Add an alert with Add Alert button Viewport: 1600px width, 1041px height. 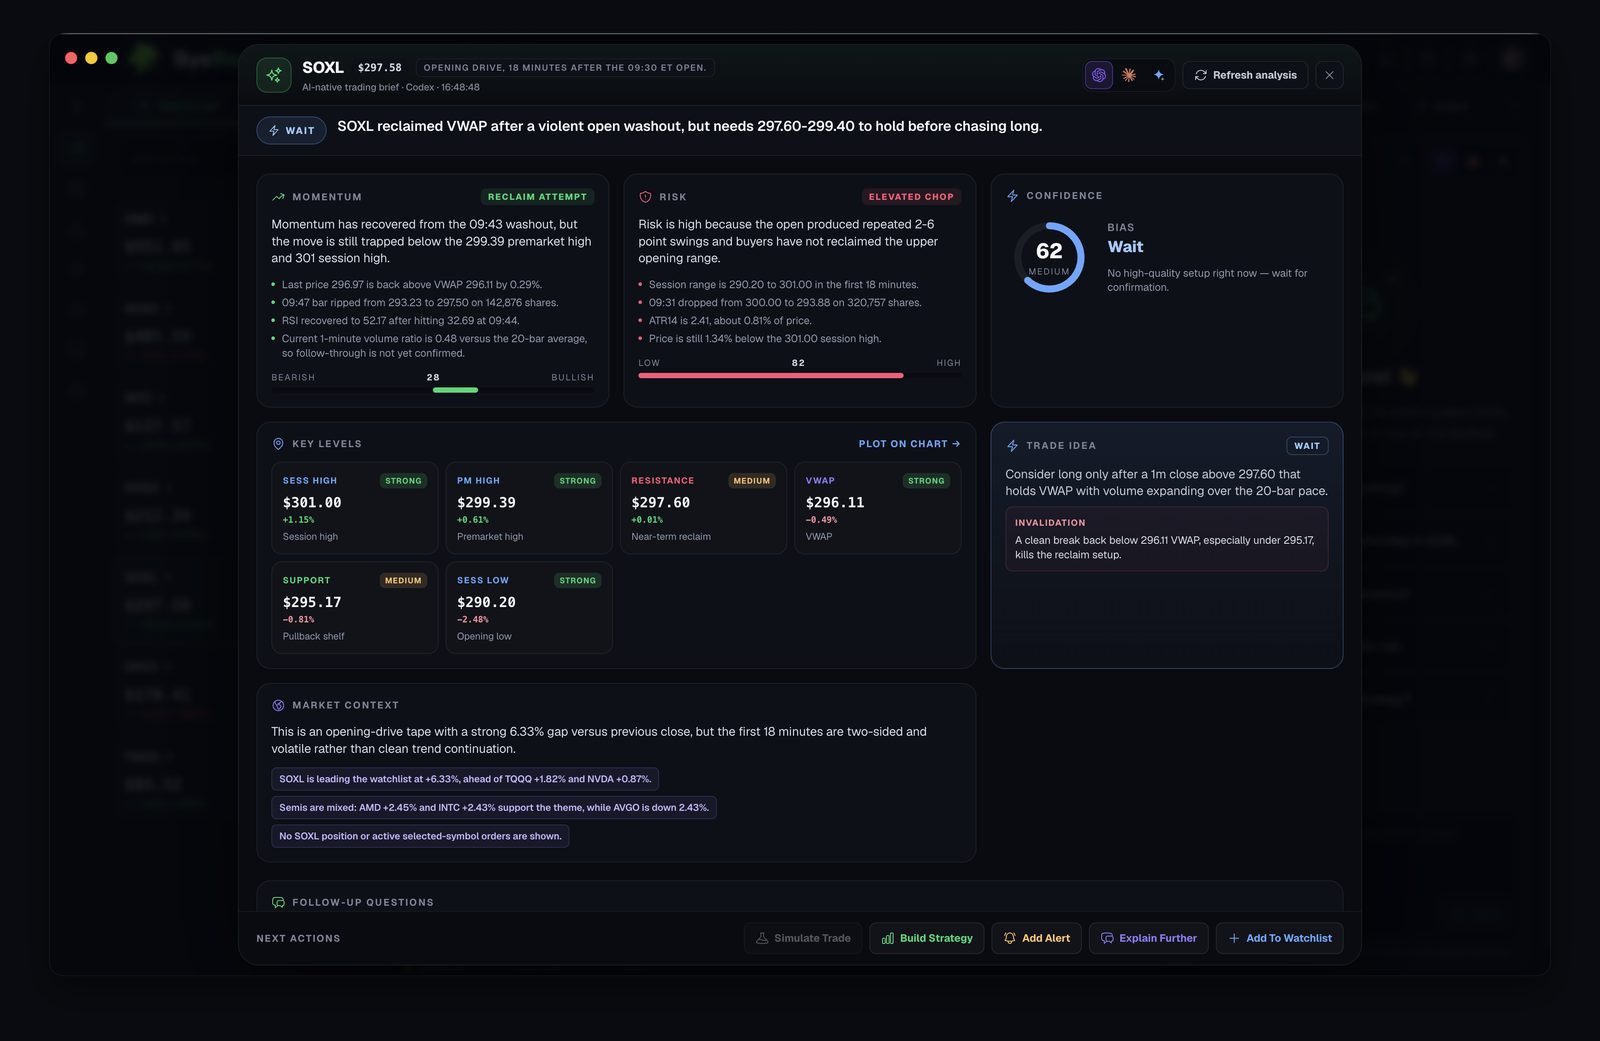(x=1036, y=938)
